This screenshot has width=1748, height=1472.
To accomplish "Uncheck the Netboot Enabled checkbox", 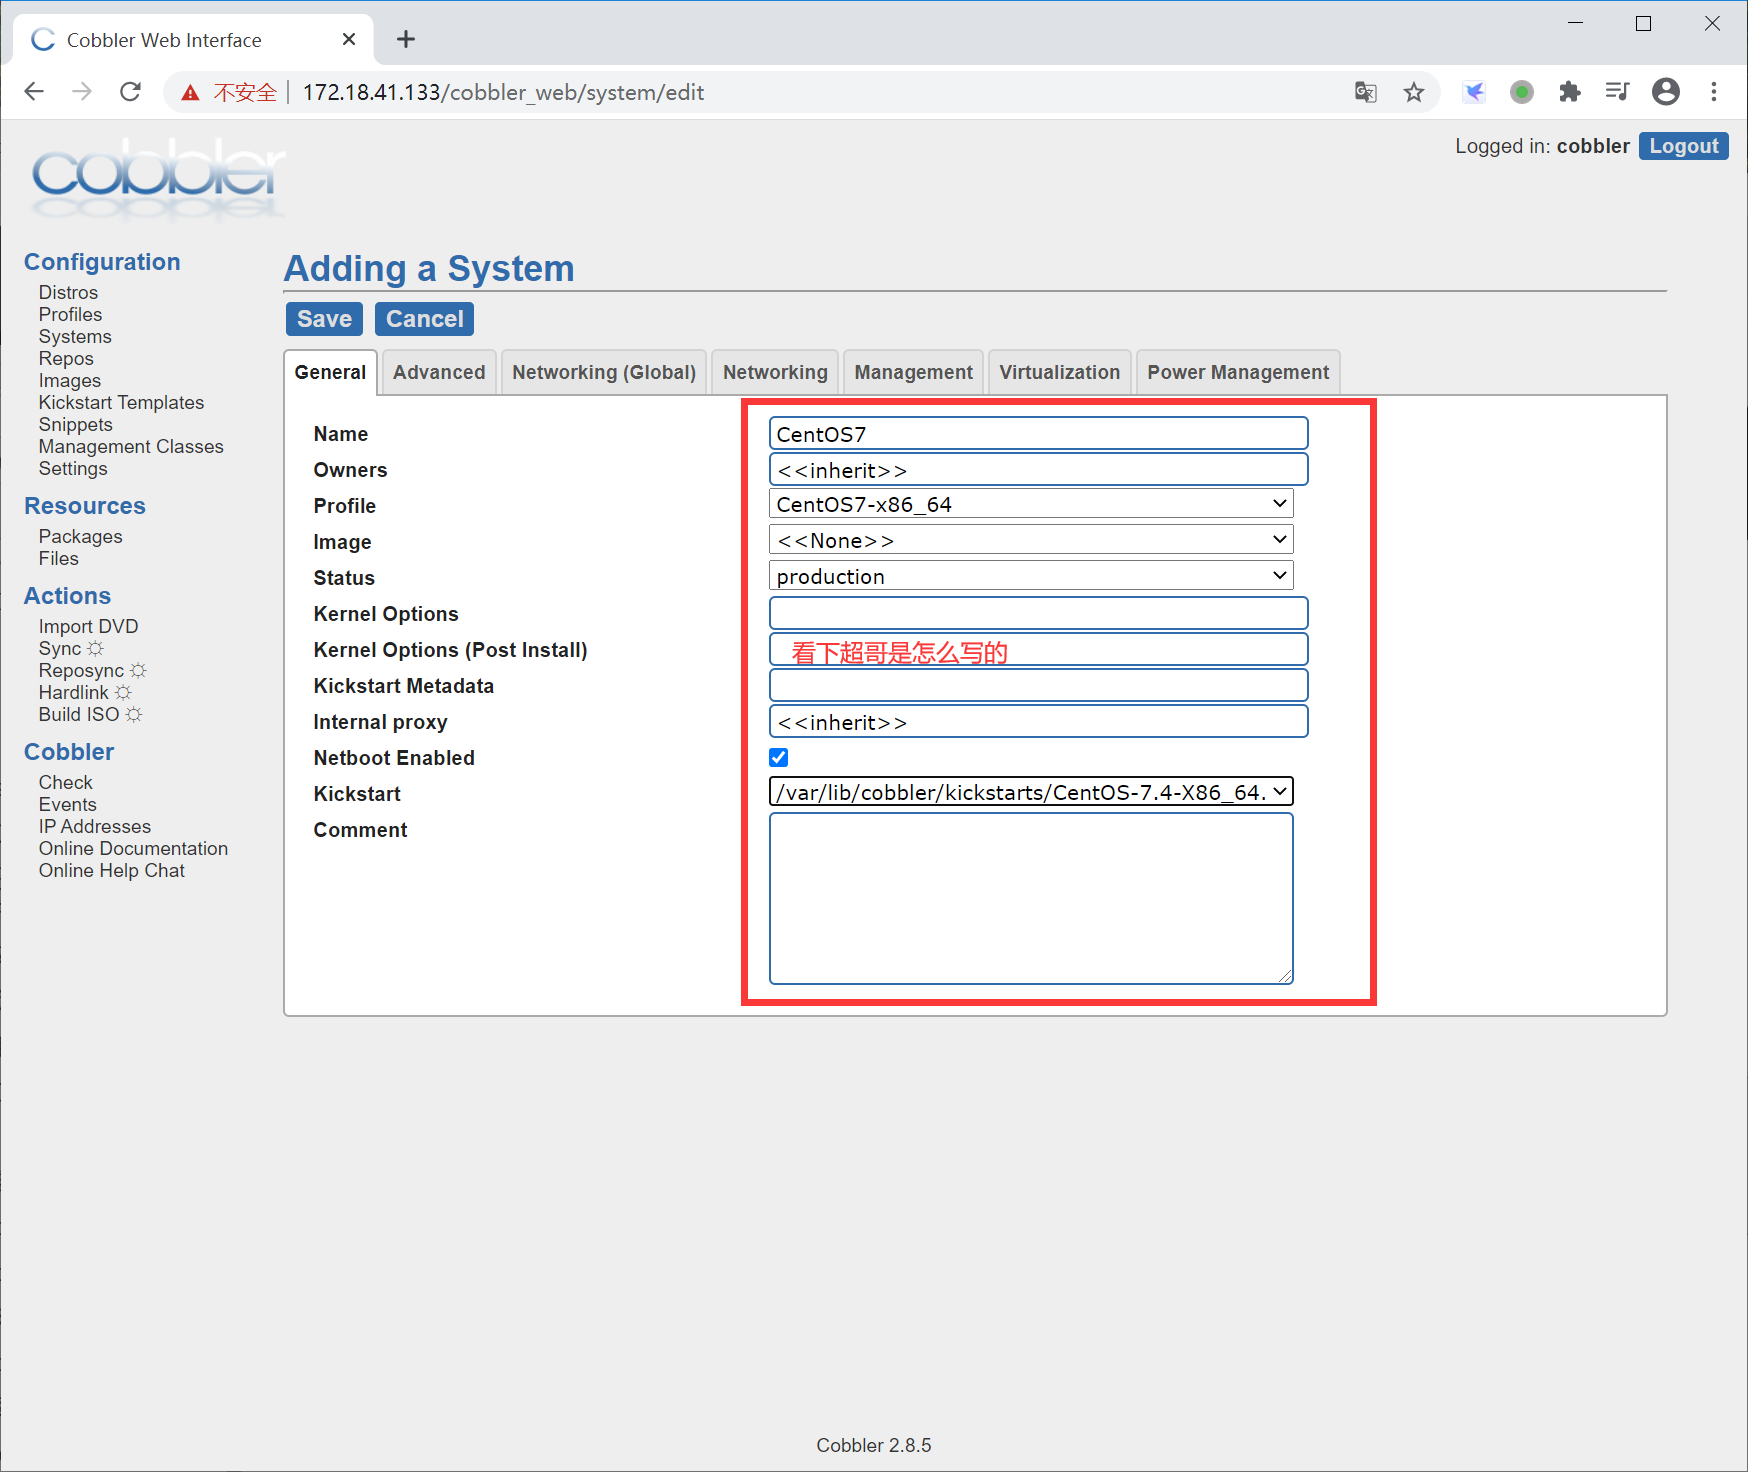I will (x=779, y=757).
